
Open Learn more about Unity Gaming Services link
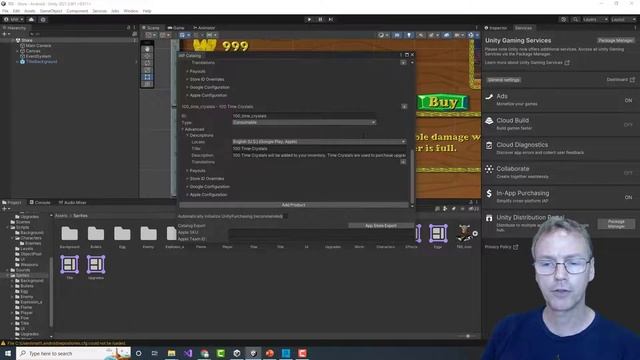pos(527,63)
